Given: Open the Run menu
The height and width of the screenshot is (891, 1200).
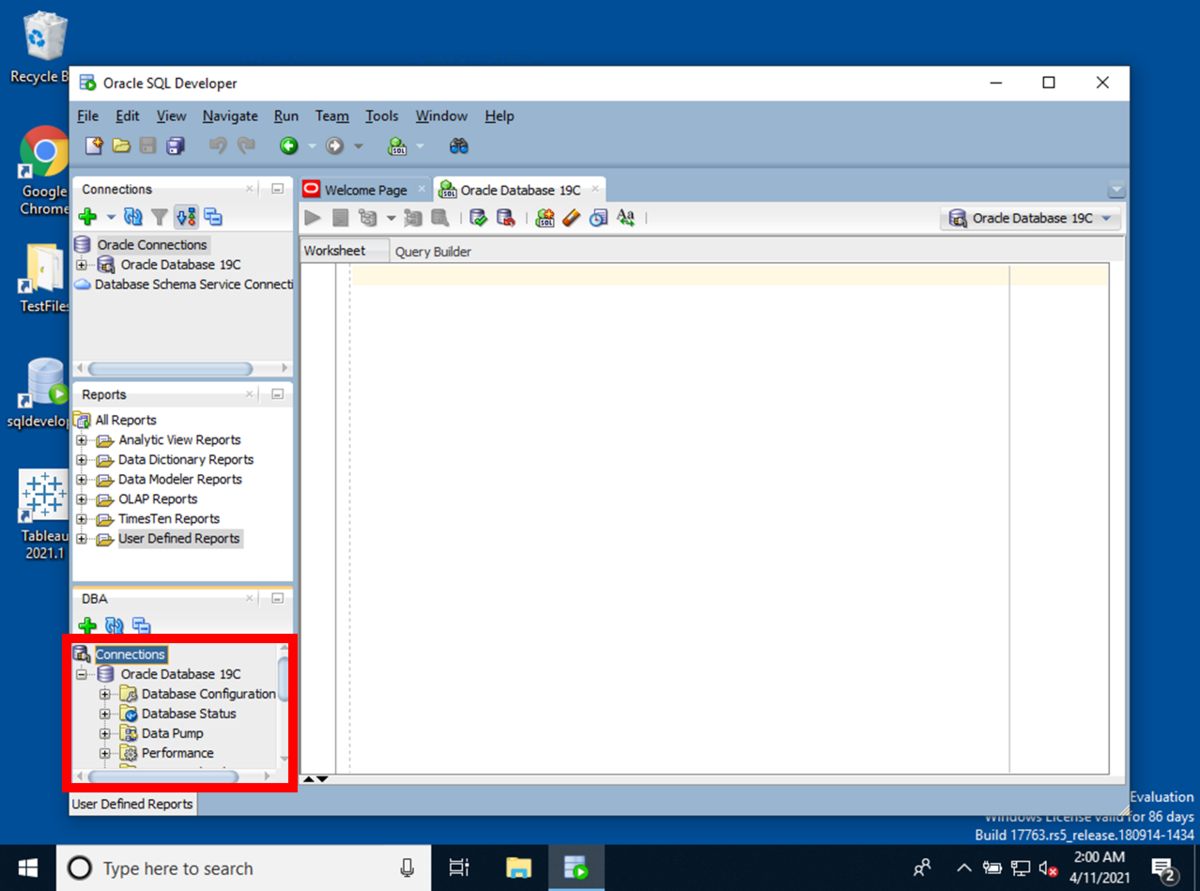Looking at the screenshot, I should click(286, 116).
